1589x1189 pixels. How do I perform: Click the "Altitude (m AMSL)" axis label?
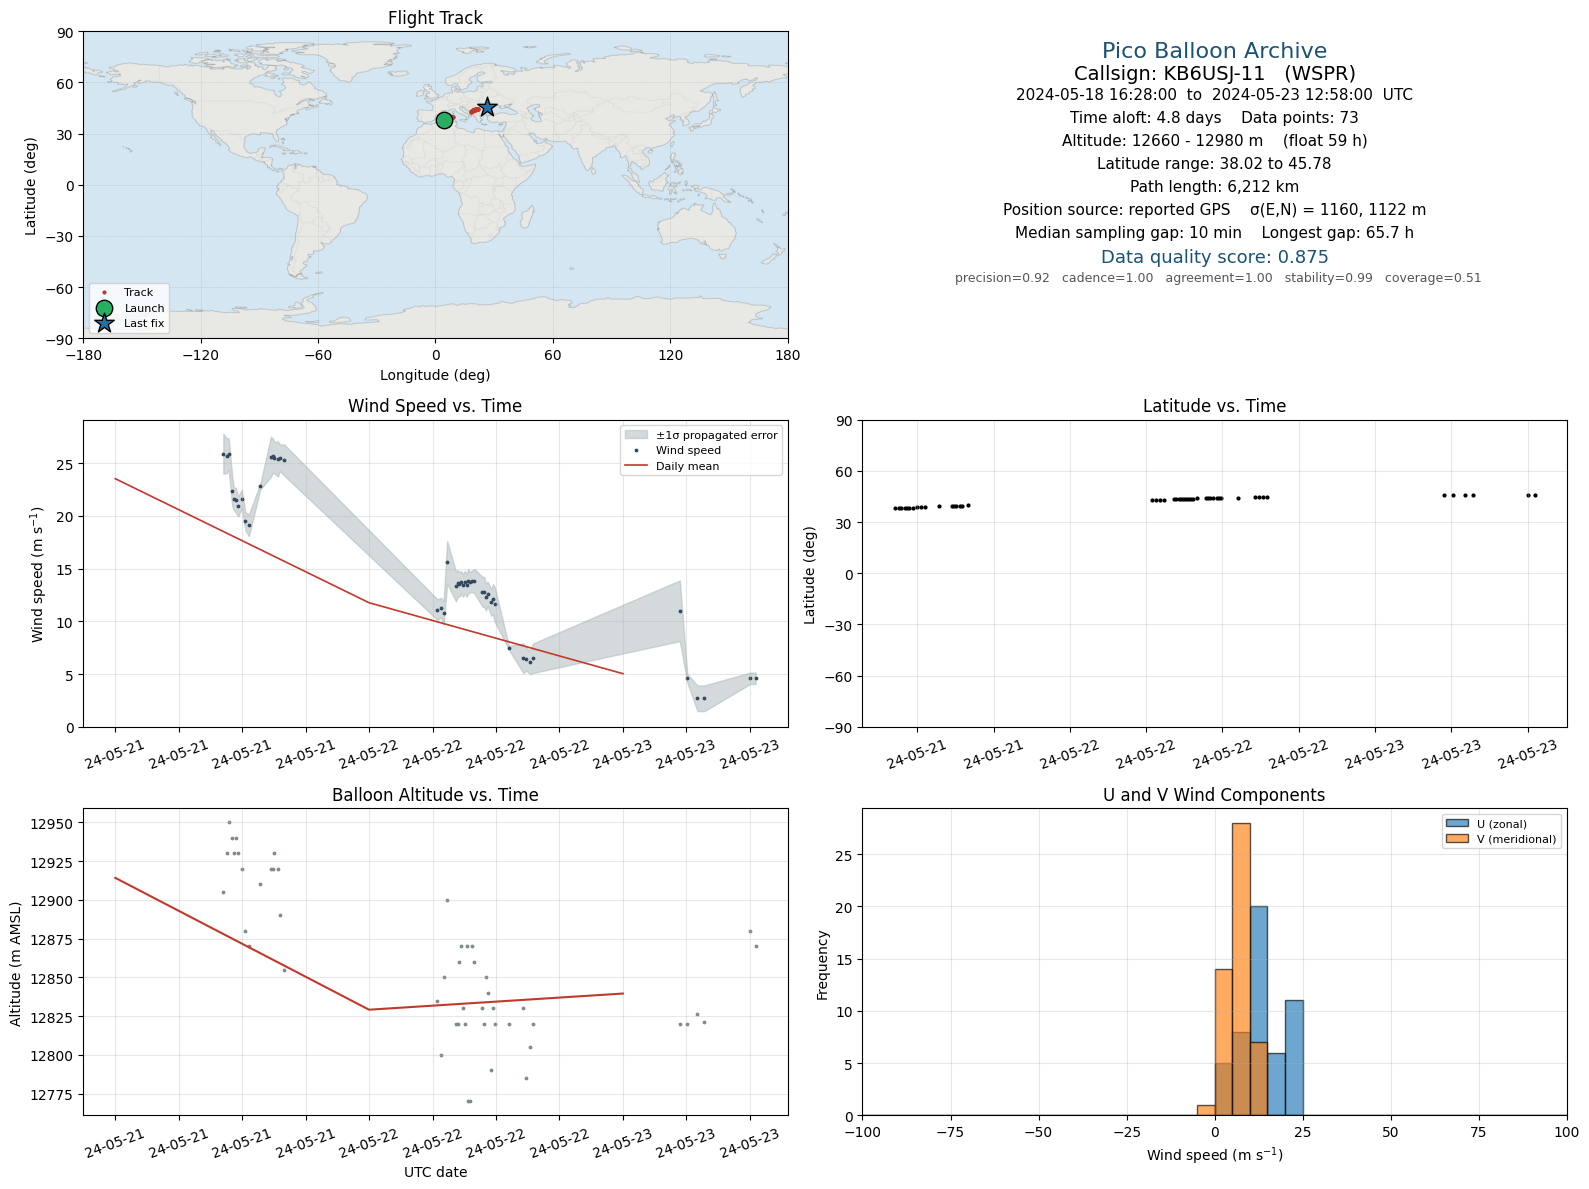[x=16, y=962]
